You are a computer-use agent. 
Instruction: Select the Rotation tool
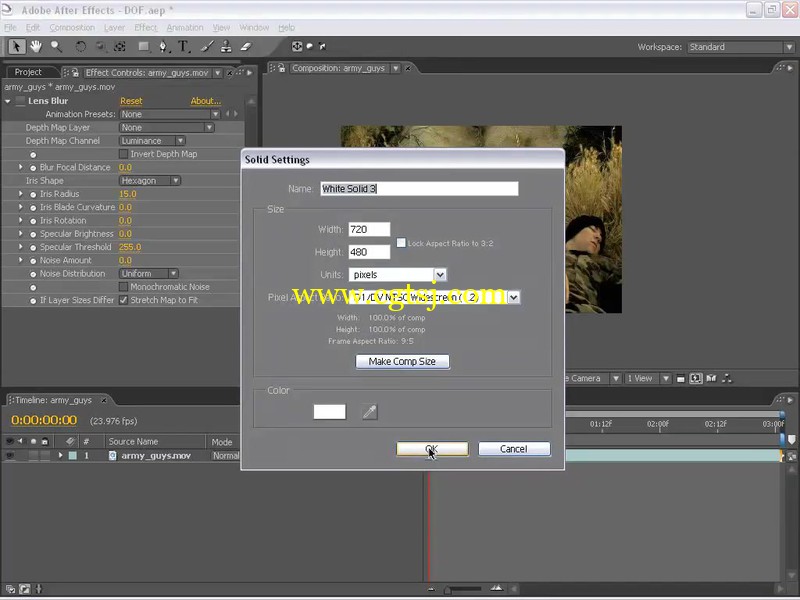tap(81, 47)
